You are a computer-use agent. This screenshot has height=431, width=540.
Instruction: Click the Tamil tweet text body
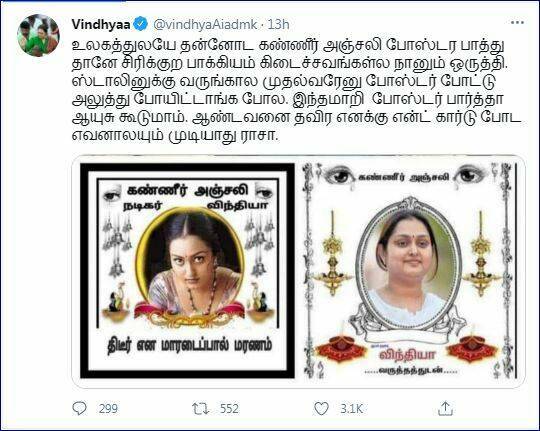pos(296,91)
